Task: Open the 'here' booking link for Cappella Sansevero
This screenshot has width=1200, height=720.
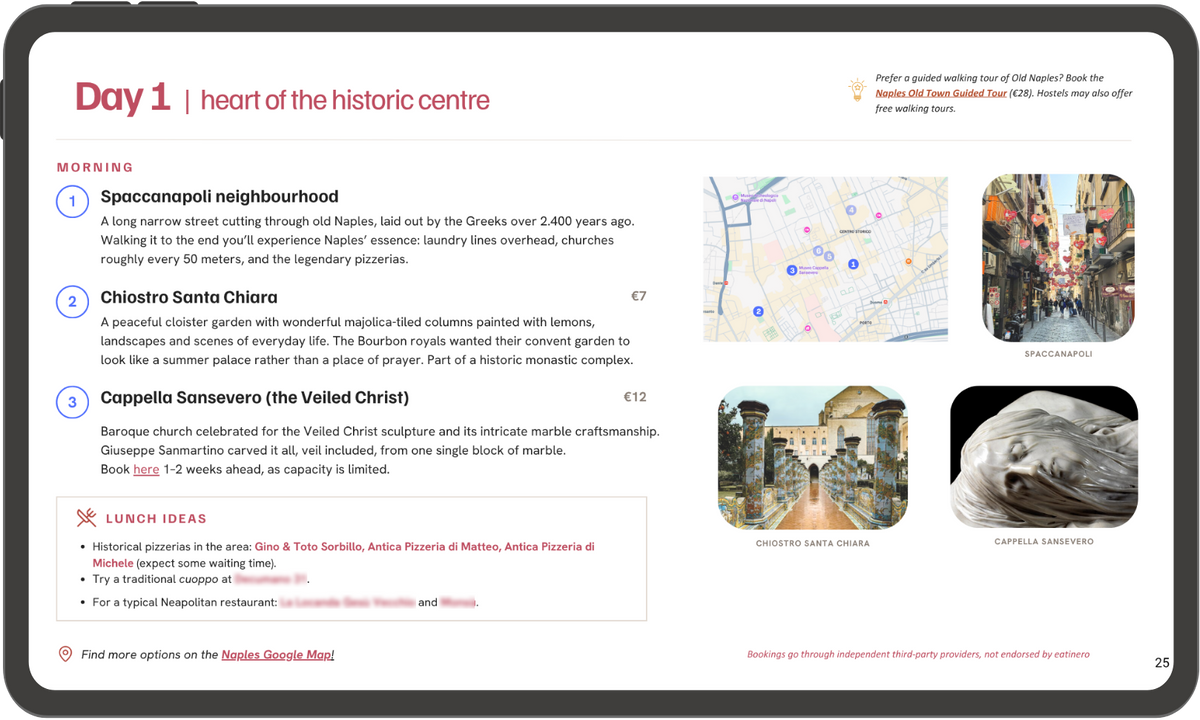Action: 146,469
